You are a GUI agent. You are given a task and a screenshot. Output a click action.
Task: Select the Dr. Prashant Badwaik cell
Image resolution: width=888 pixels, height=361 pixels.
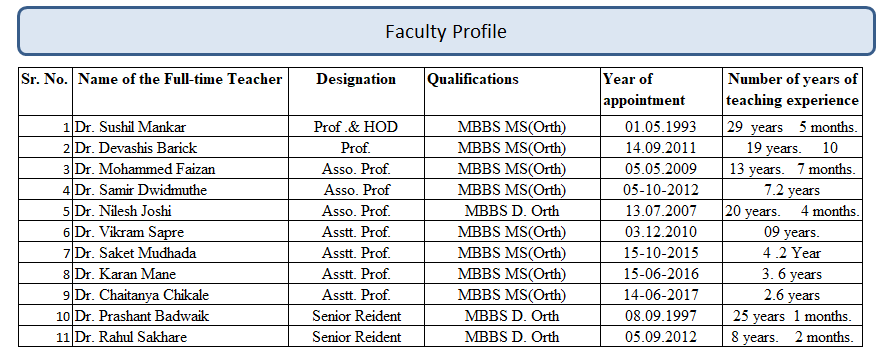point(181,315)
